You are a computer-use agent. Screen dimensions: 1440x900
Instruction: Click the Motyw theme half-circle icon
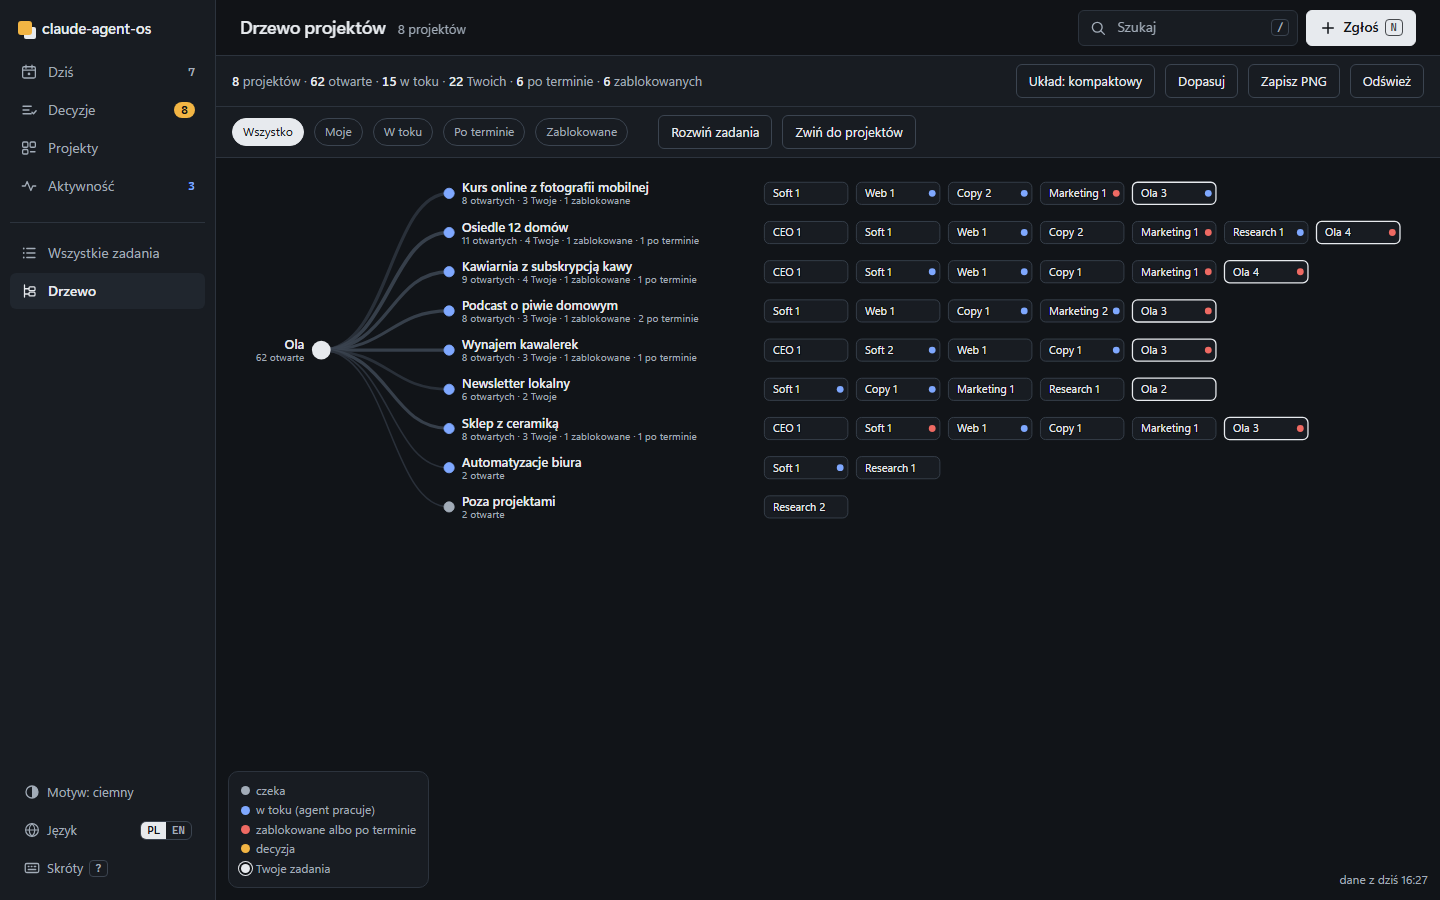coord(32,792)
